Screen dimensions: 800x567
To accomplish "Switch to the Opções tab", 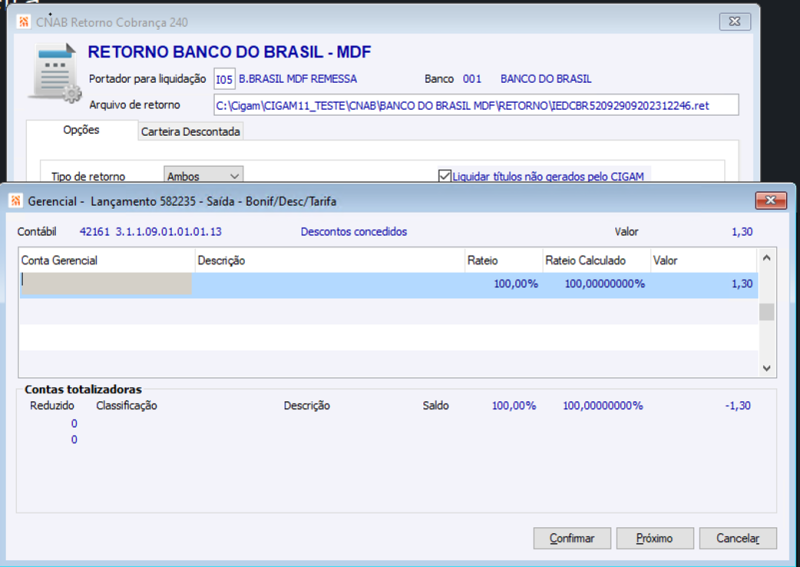I will (81, 130).
